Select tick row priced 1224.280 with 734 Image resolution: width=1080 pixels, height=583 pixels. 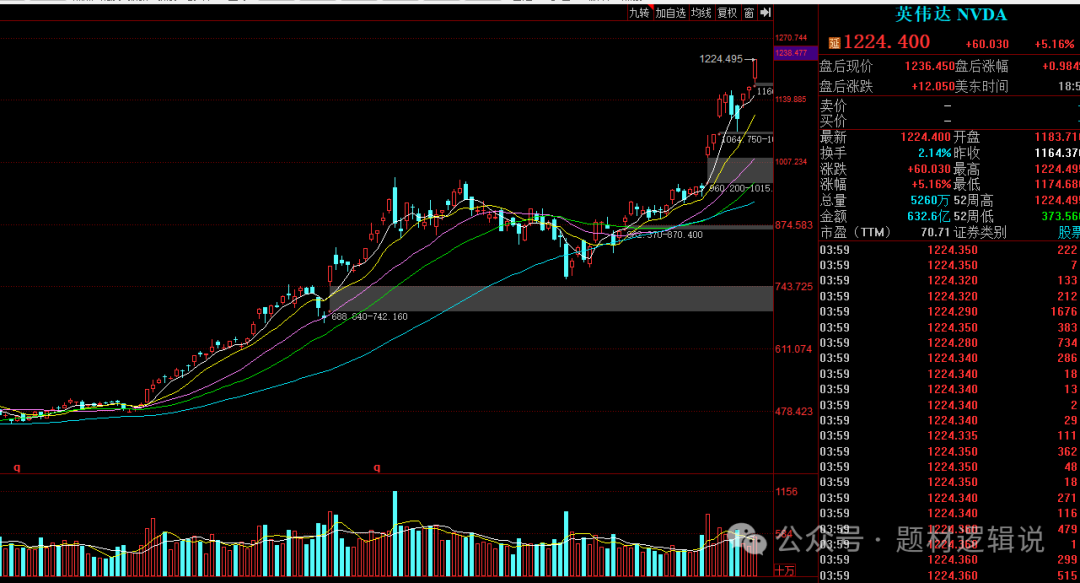pyautogui.click(x=949, y=342)
